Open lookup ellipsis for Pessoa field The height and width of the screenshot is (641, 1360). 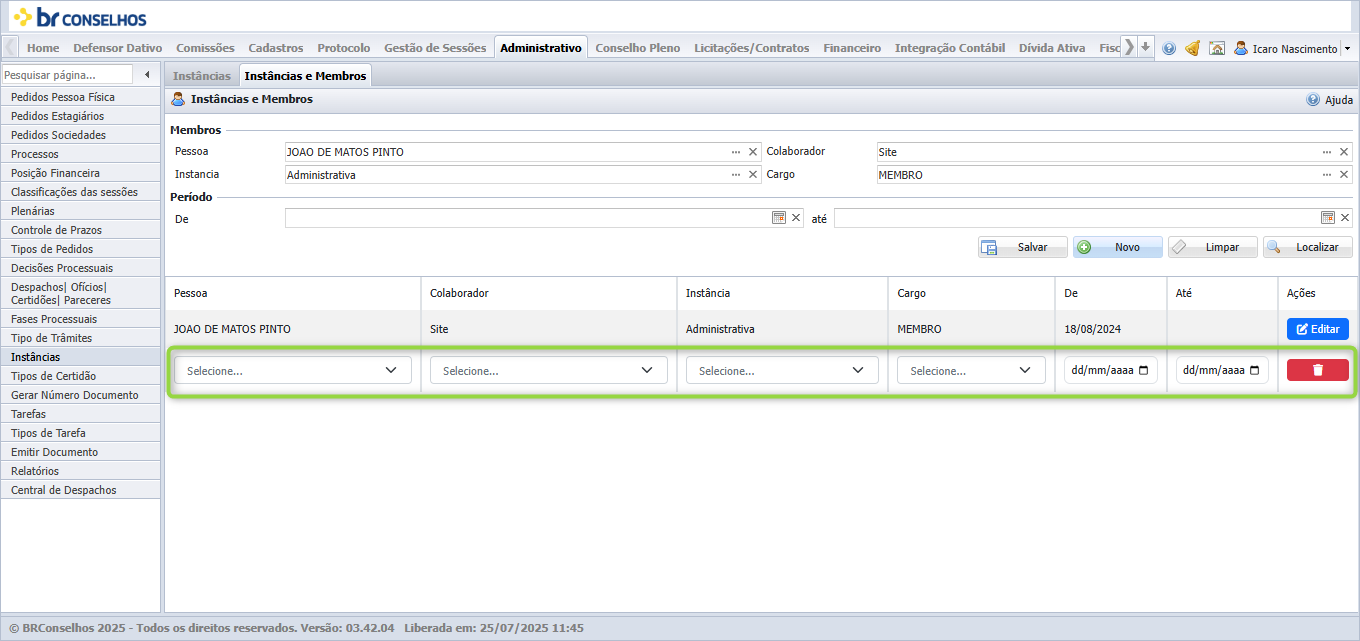pyautogui.click(x=736, y=152)
